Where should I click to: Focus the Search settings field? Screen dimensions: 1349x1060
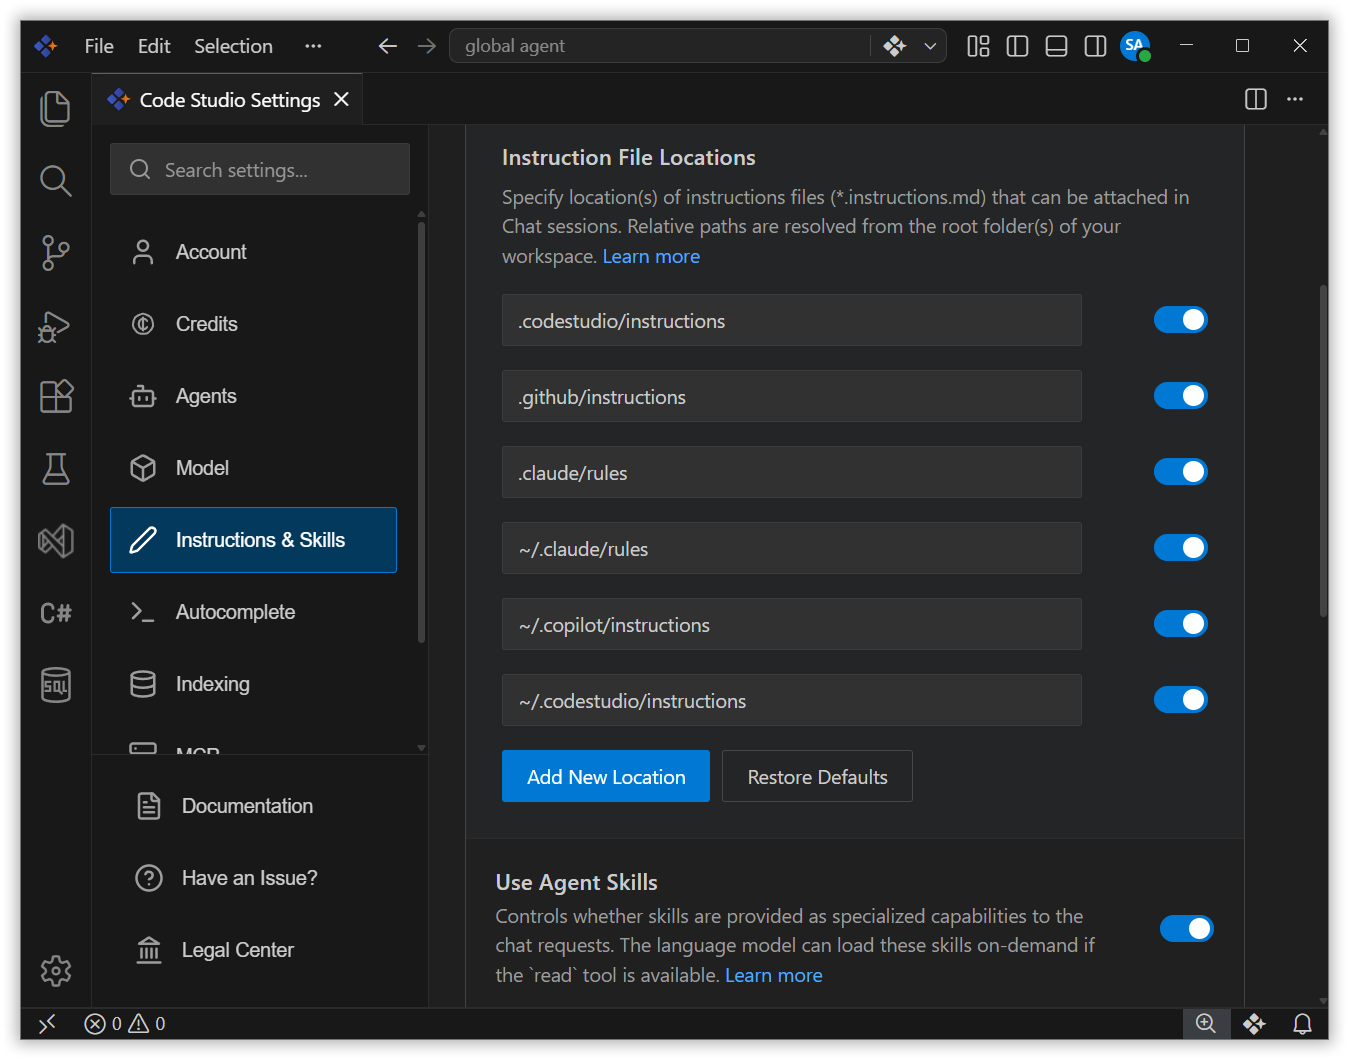(260, 169)
